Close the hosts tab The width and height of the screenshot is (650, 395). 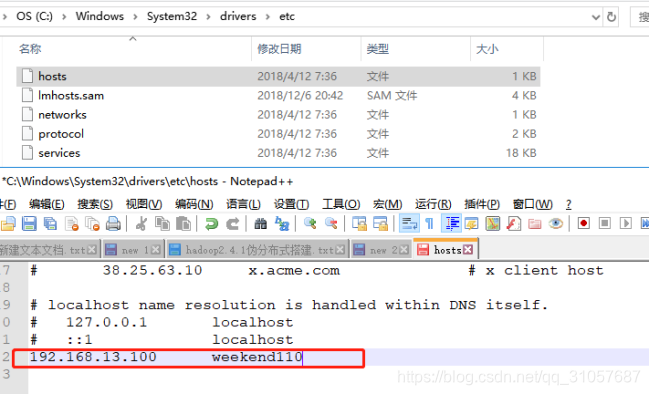pos(468,250)
